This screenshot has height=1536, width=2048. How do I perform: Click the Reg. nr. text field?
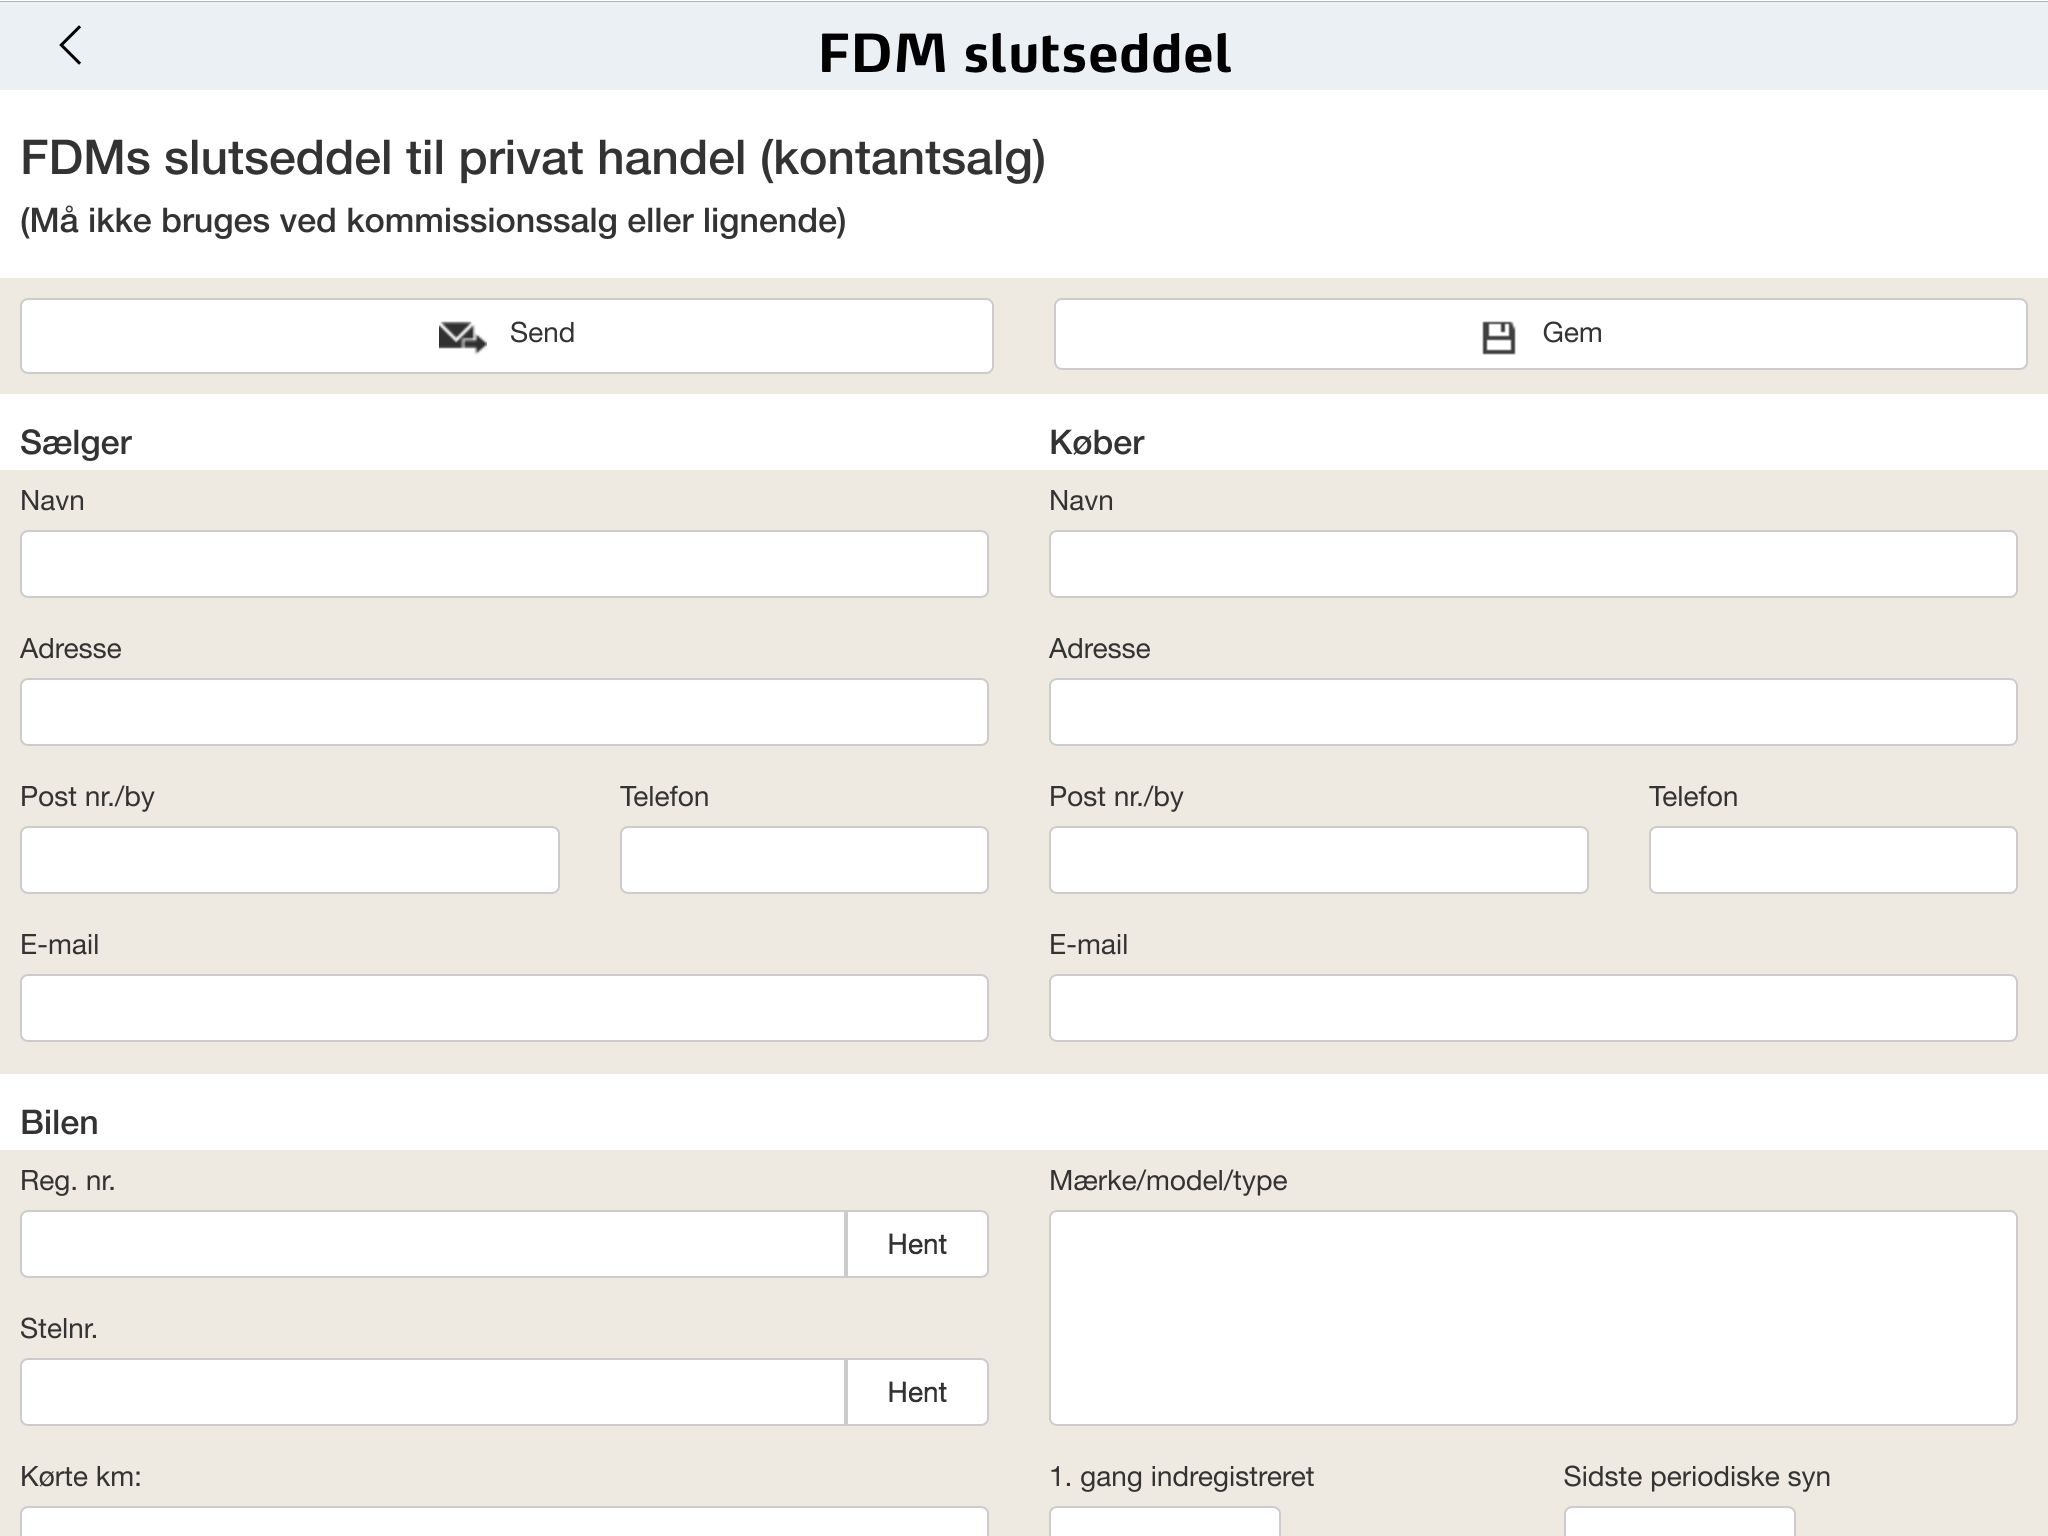click(433, 1244)
